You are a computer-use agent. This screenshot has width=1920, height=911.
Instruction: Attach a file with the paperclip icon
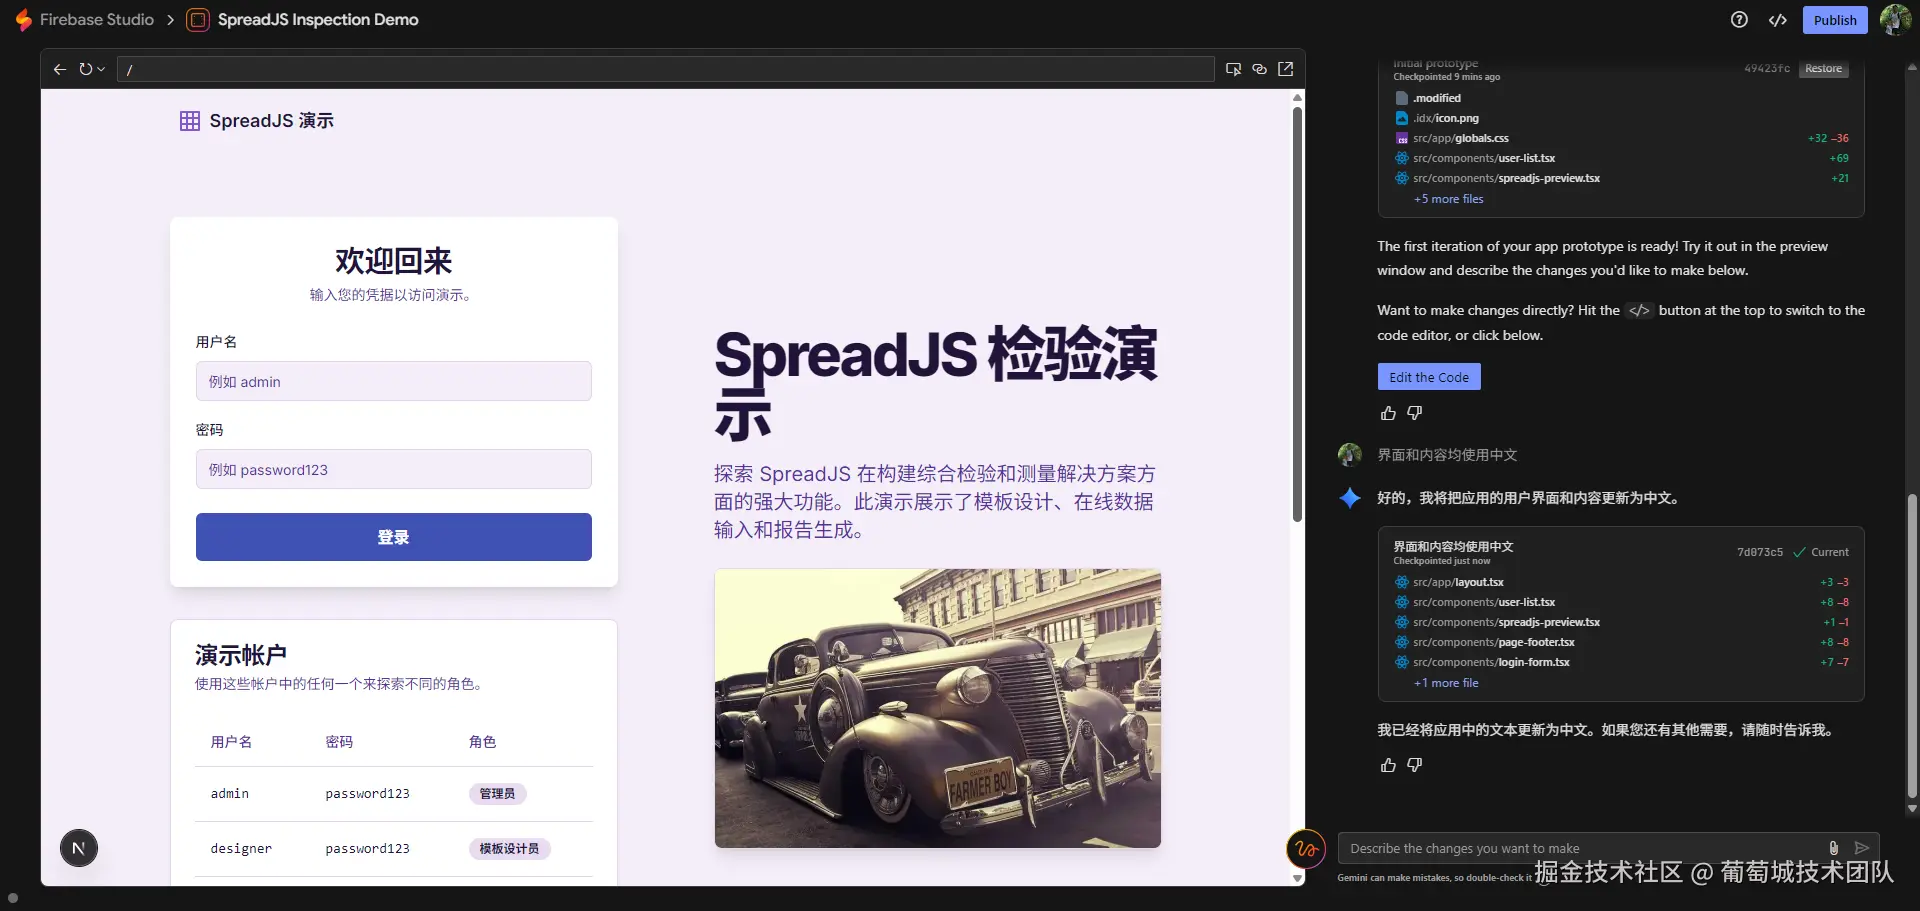point(1834,848)
